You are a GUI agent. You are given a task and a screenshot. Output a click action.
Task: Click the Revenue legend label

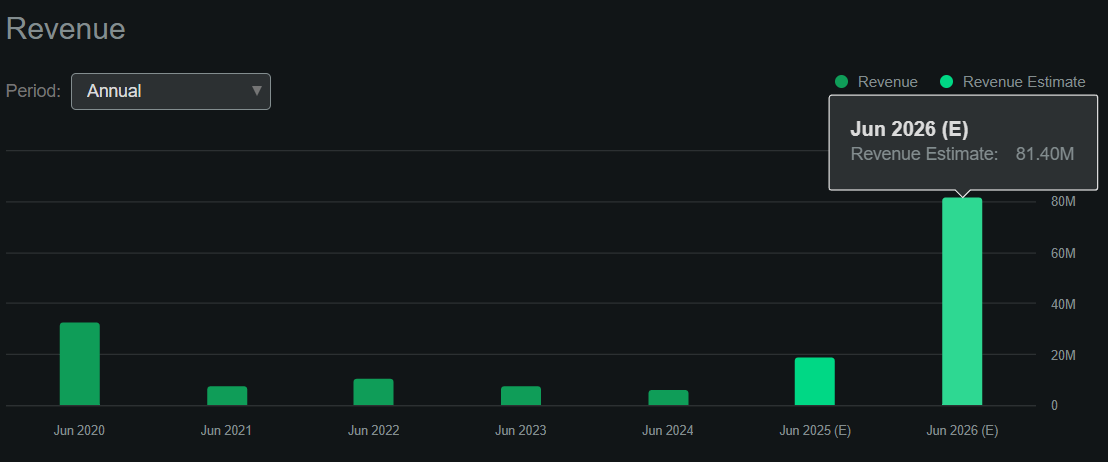(888, 82)
